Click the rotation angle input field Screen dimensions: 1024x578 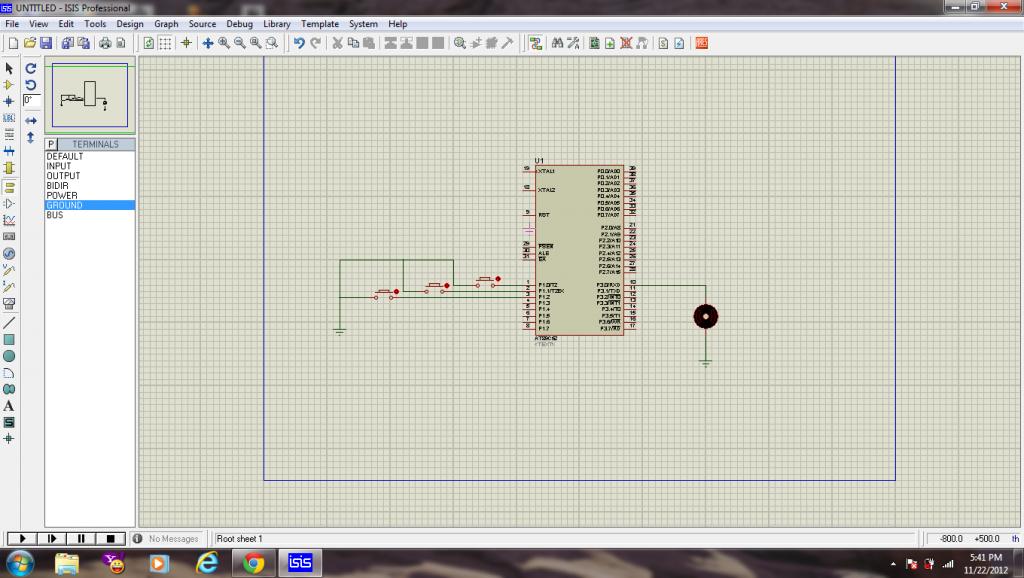click(x=31, y=101)
